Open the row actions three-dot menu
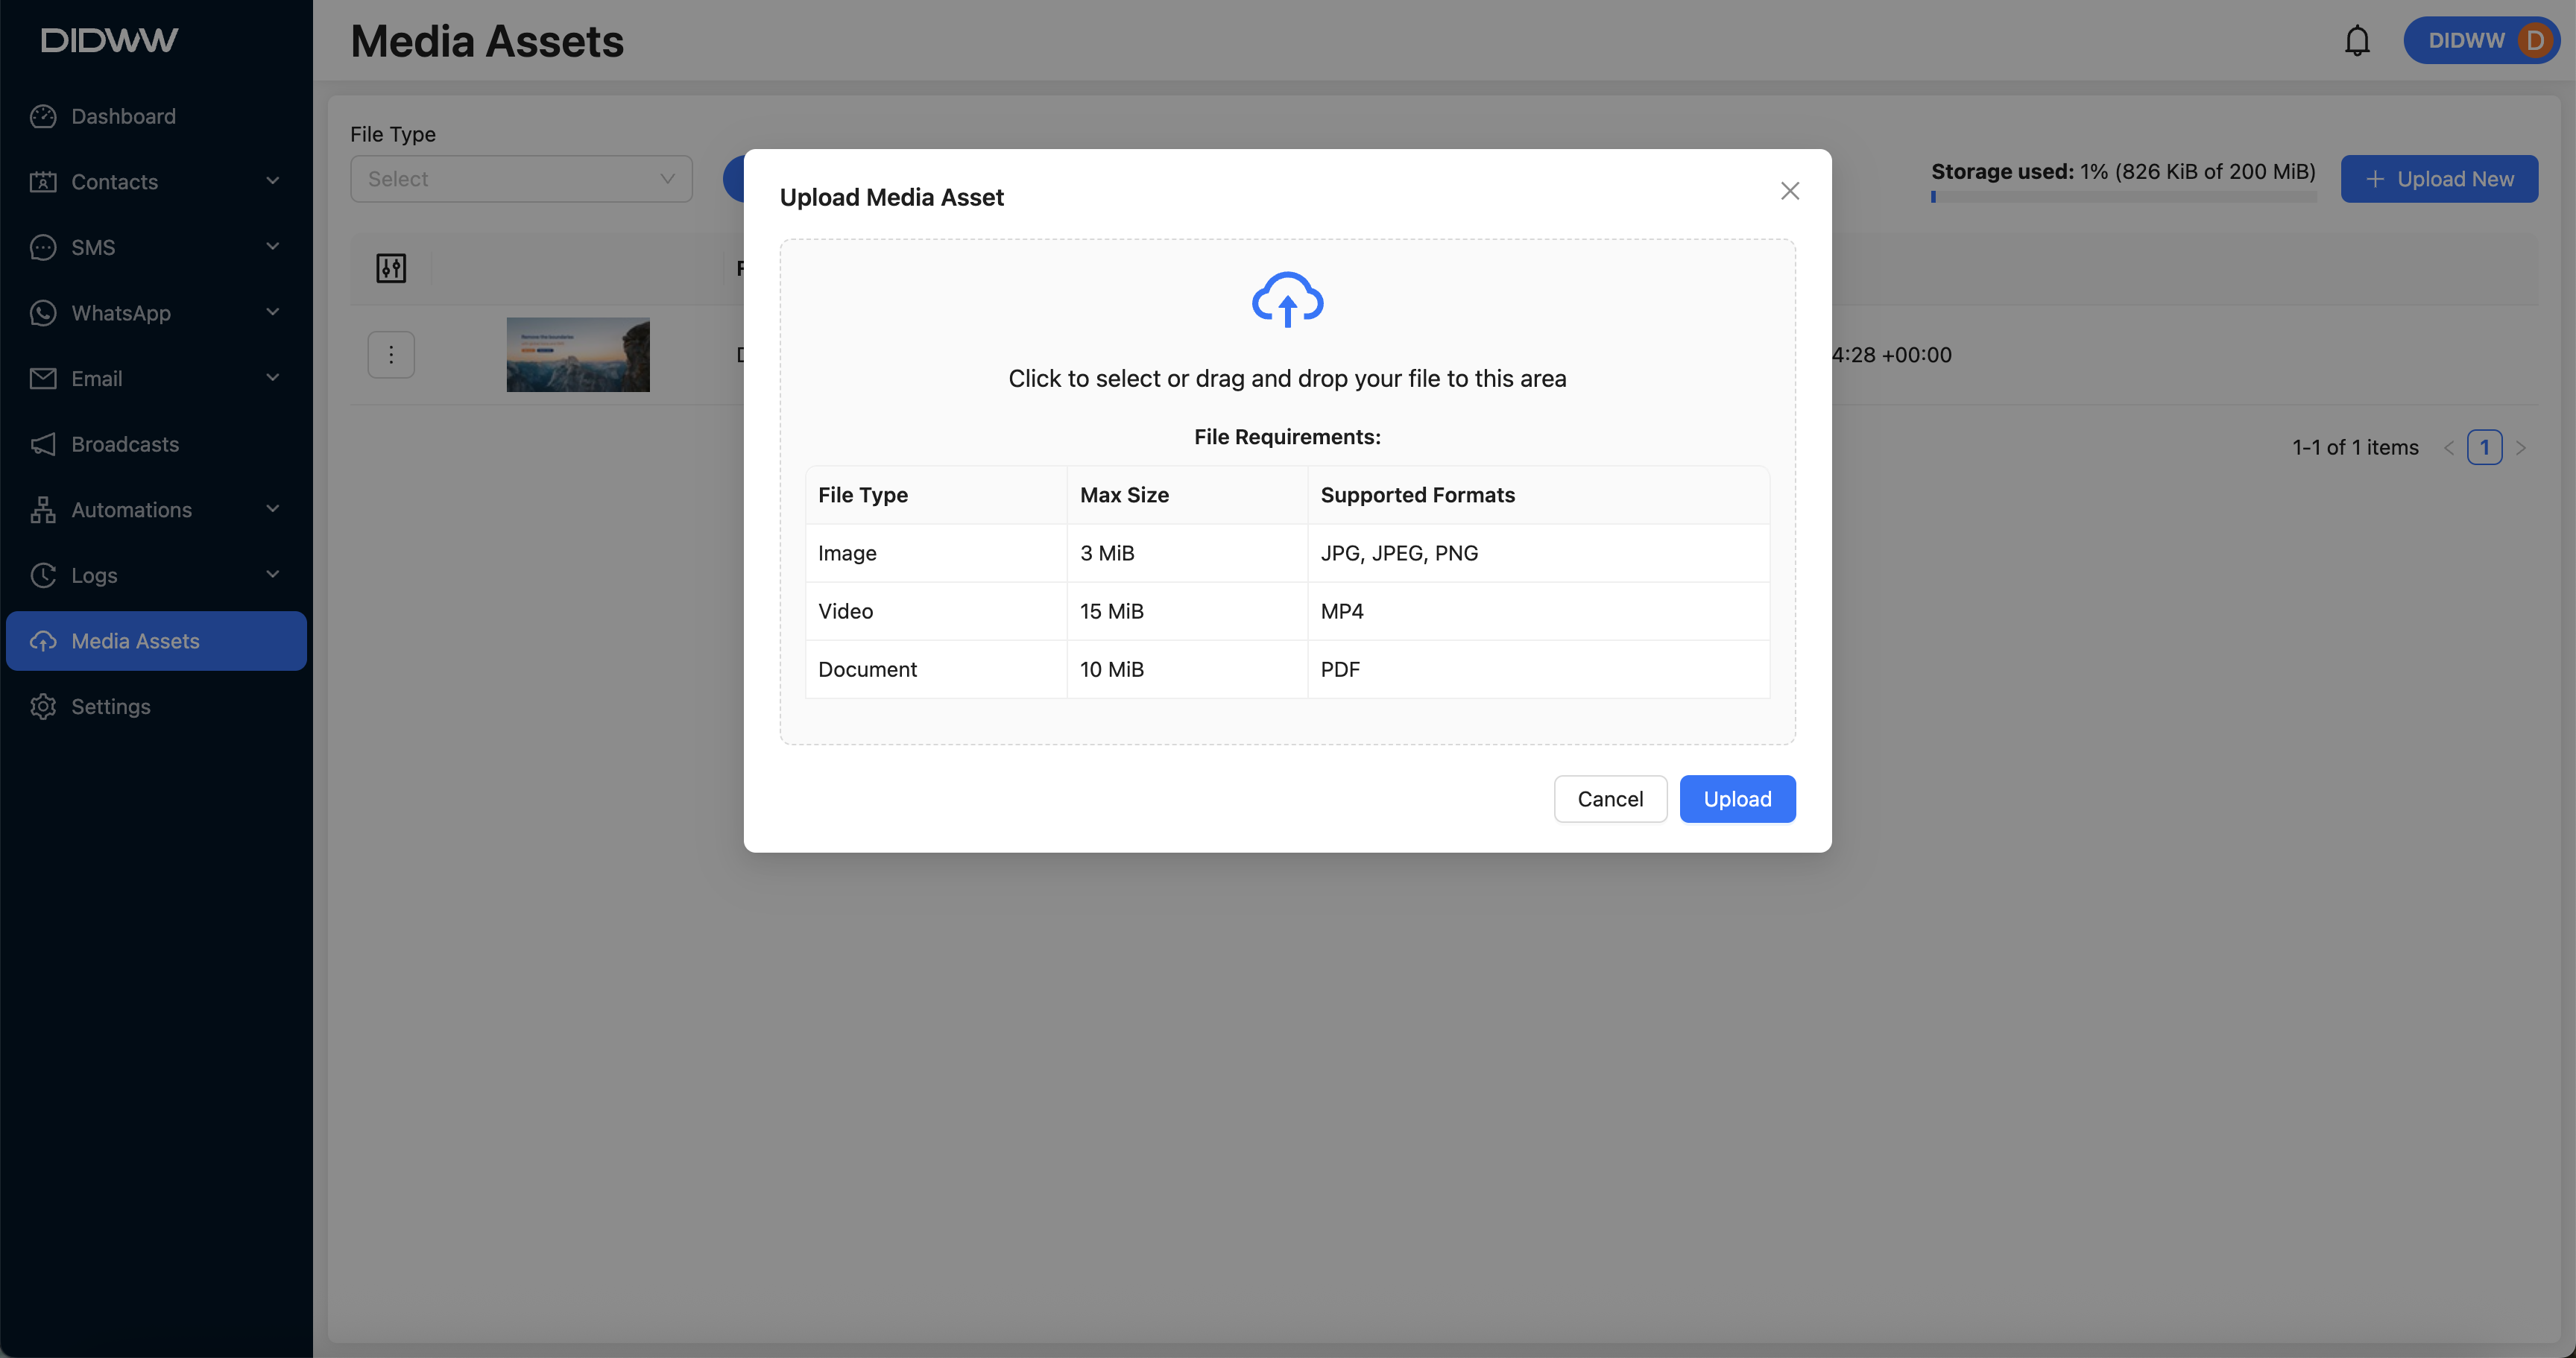 (391, 355)
